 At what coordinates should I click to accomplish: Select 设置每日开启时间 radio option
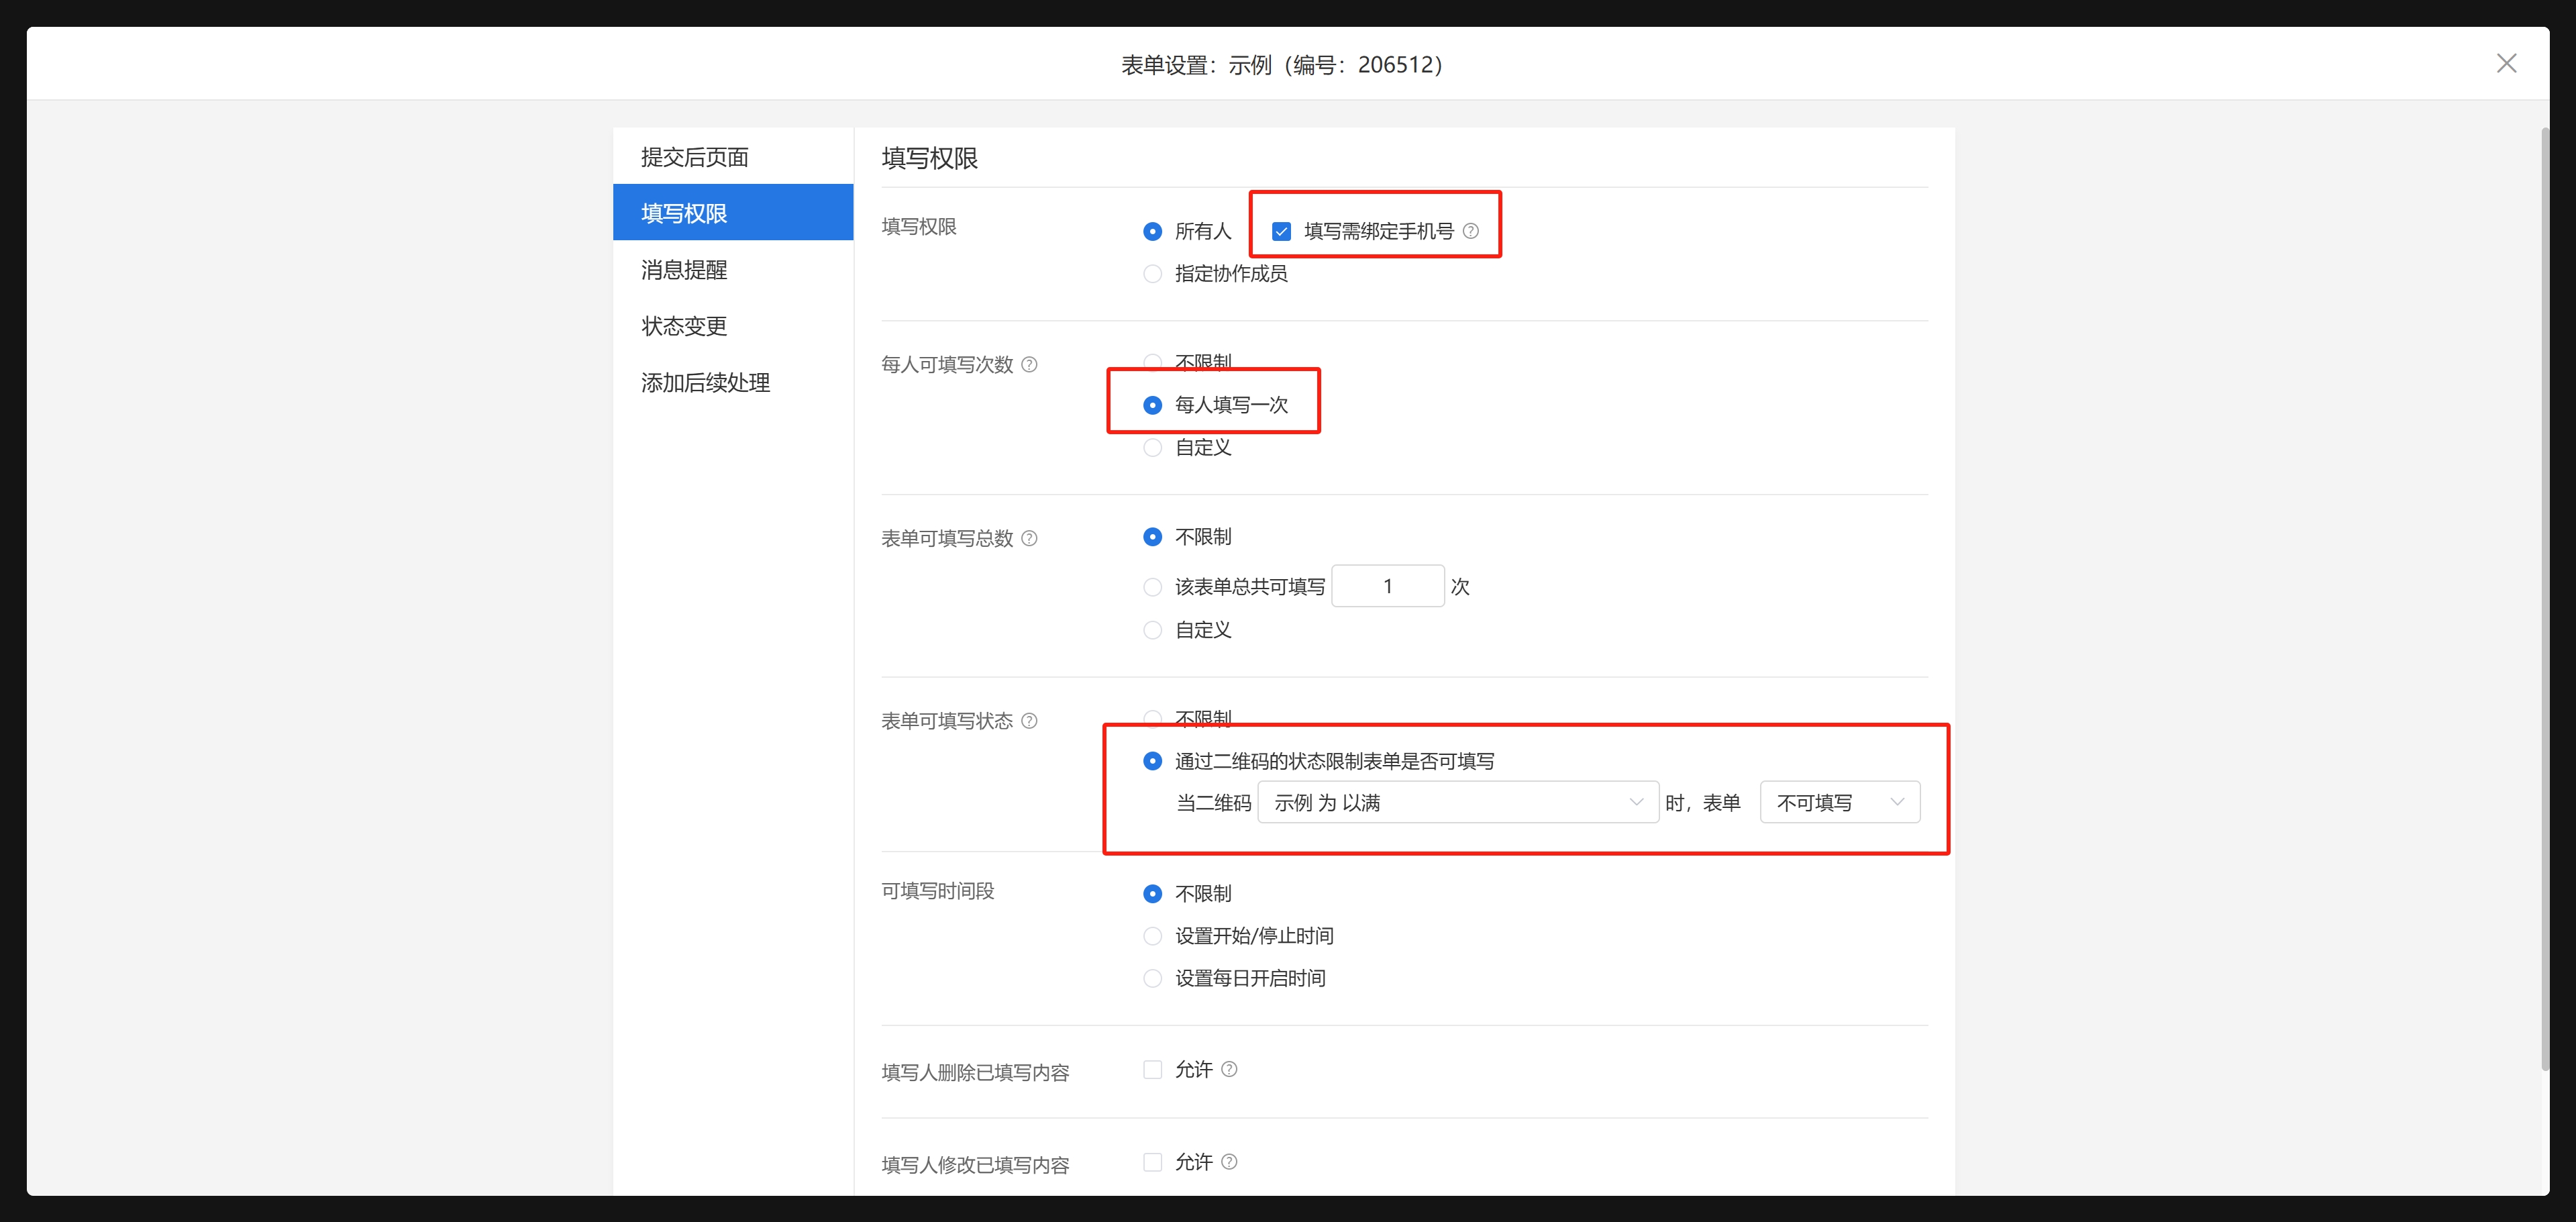[x=1152, y=978]
